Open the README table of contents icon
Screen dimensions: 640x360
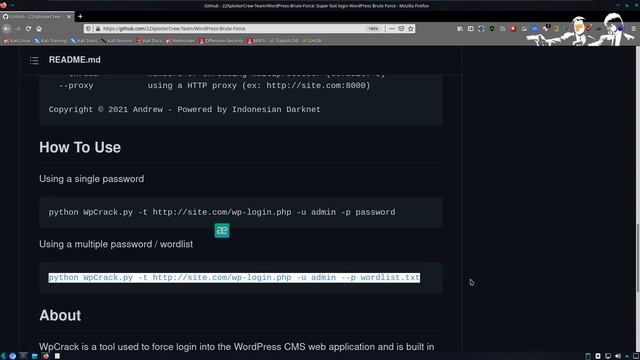pyautogui.click(x=34, y=60)
